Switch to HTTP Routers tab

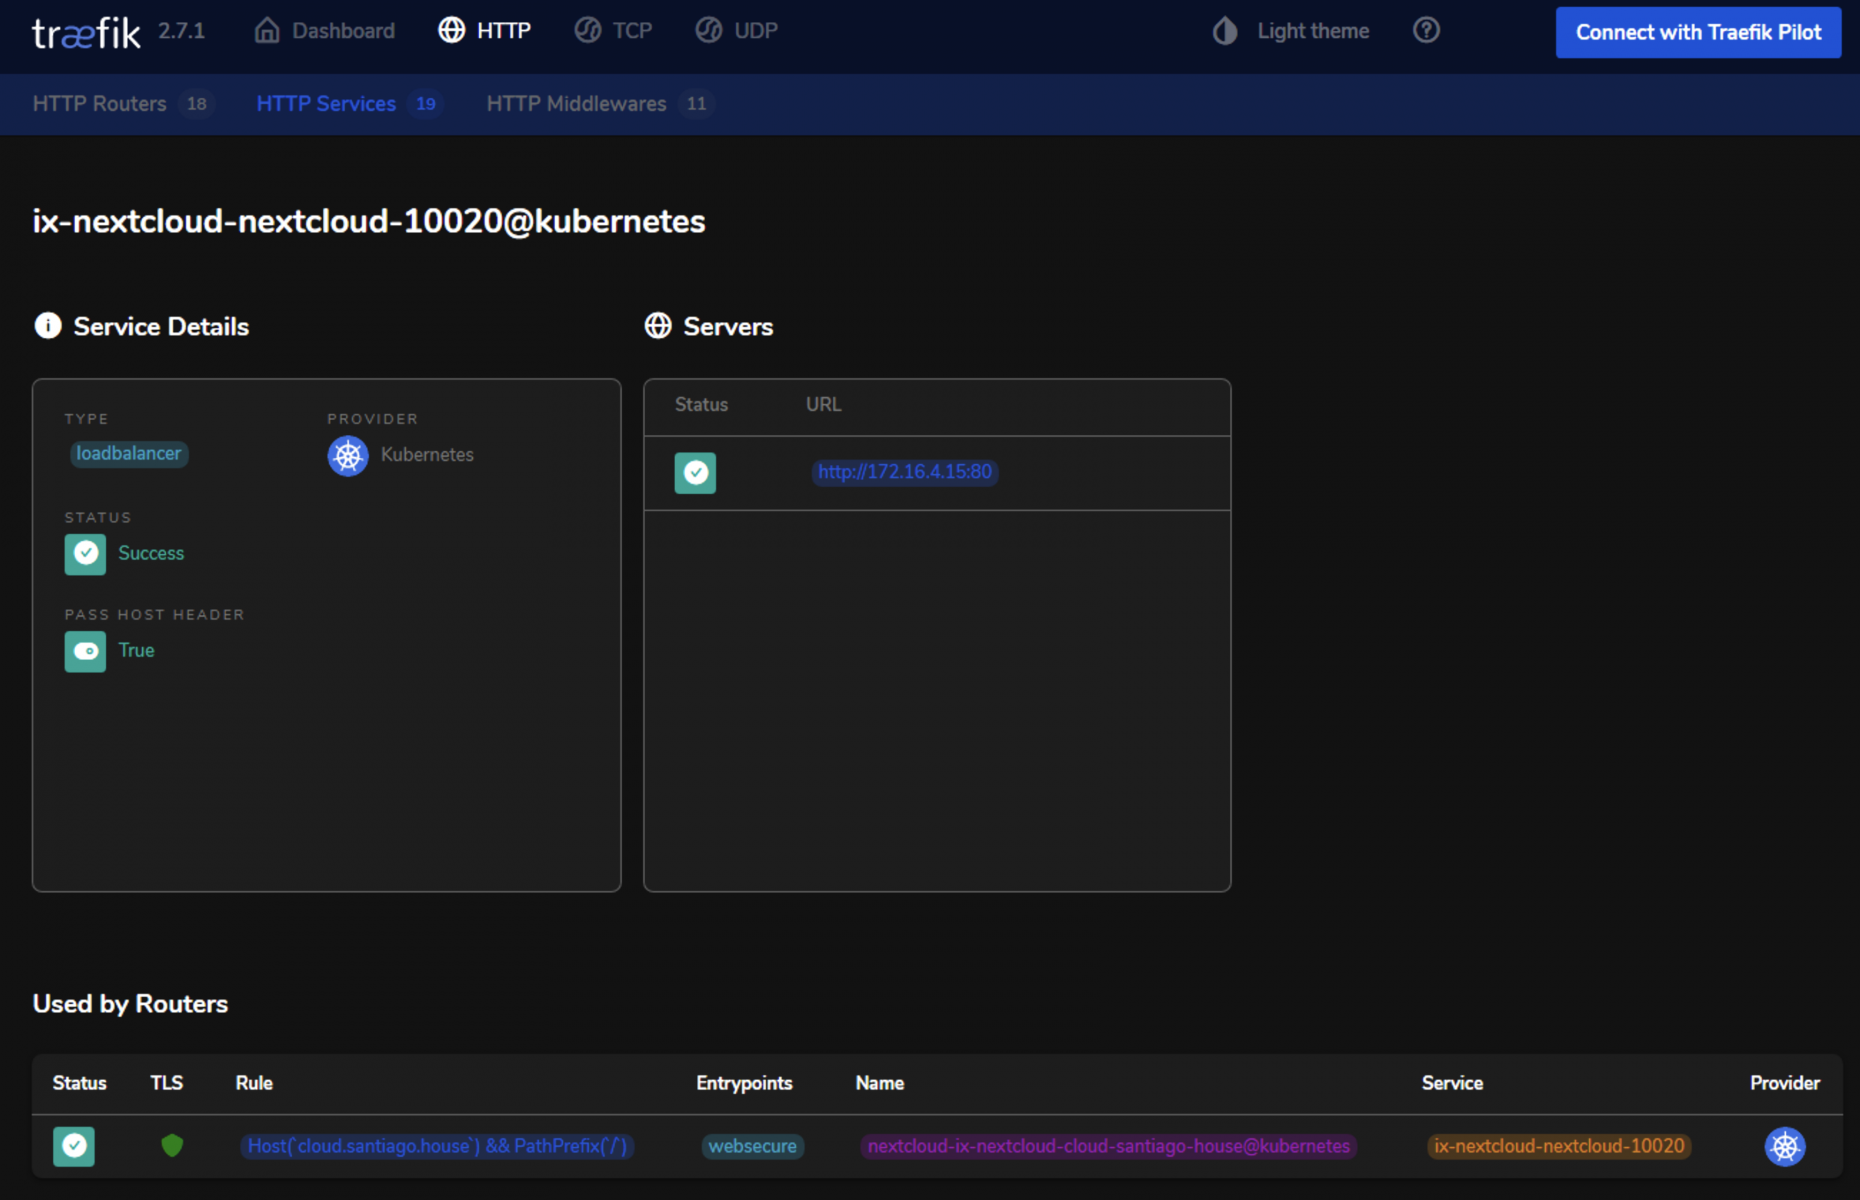pos(100,104)
